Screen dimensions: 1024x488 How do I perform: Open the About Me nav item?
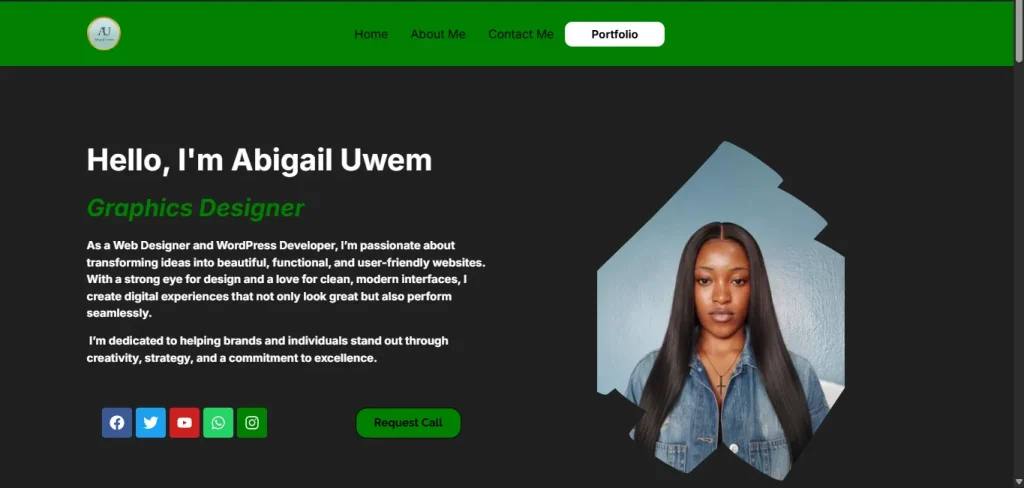point(438,34)
